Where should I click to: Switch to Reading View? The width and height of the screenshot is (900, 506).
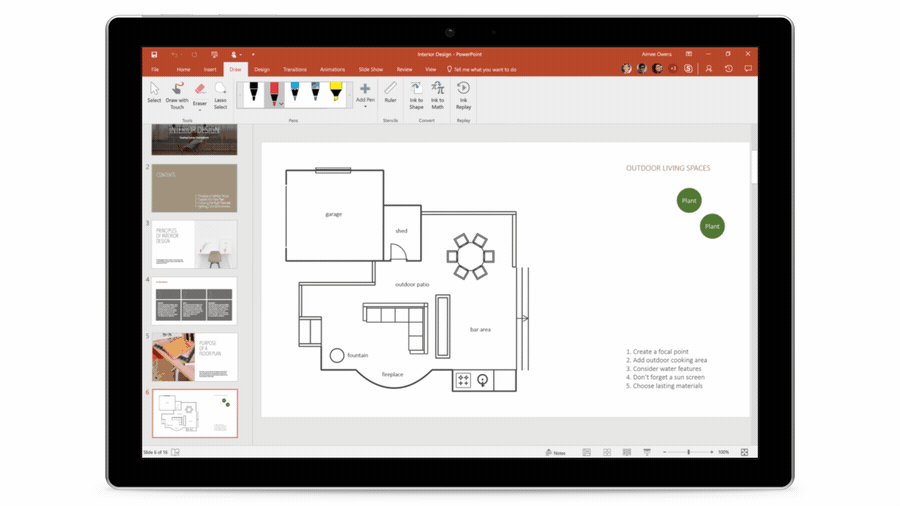tap(626, 452)
